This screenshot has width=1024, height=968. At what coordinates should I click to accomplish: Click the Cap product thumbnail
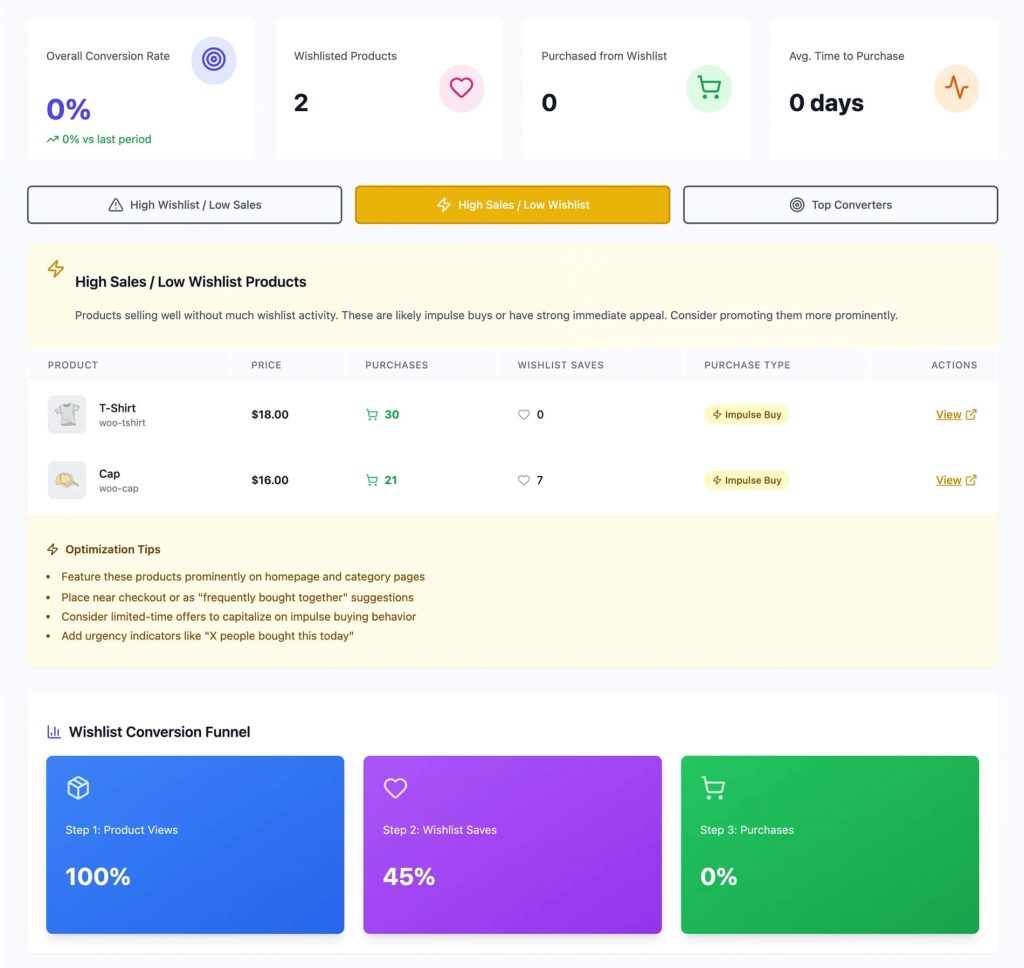[x=66, y=480]
